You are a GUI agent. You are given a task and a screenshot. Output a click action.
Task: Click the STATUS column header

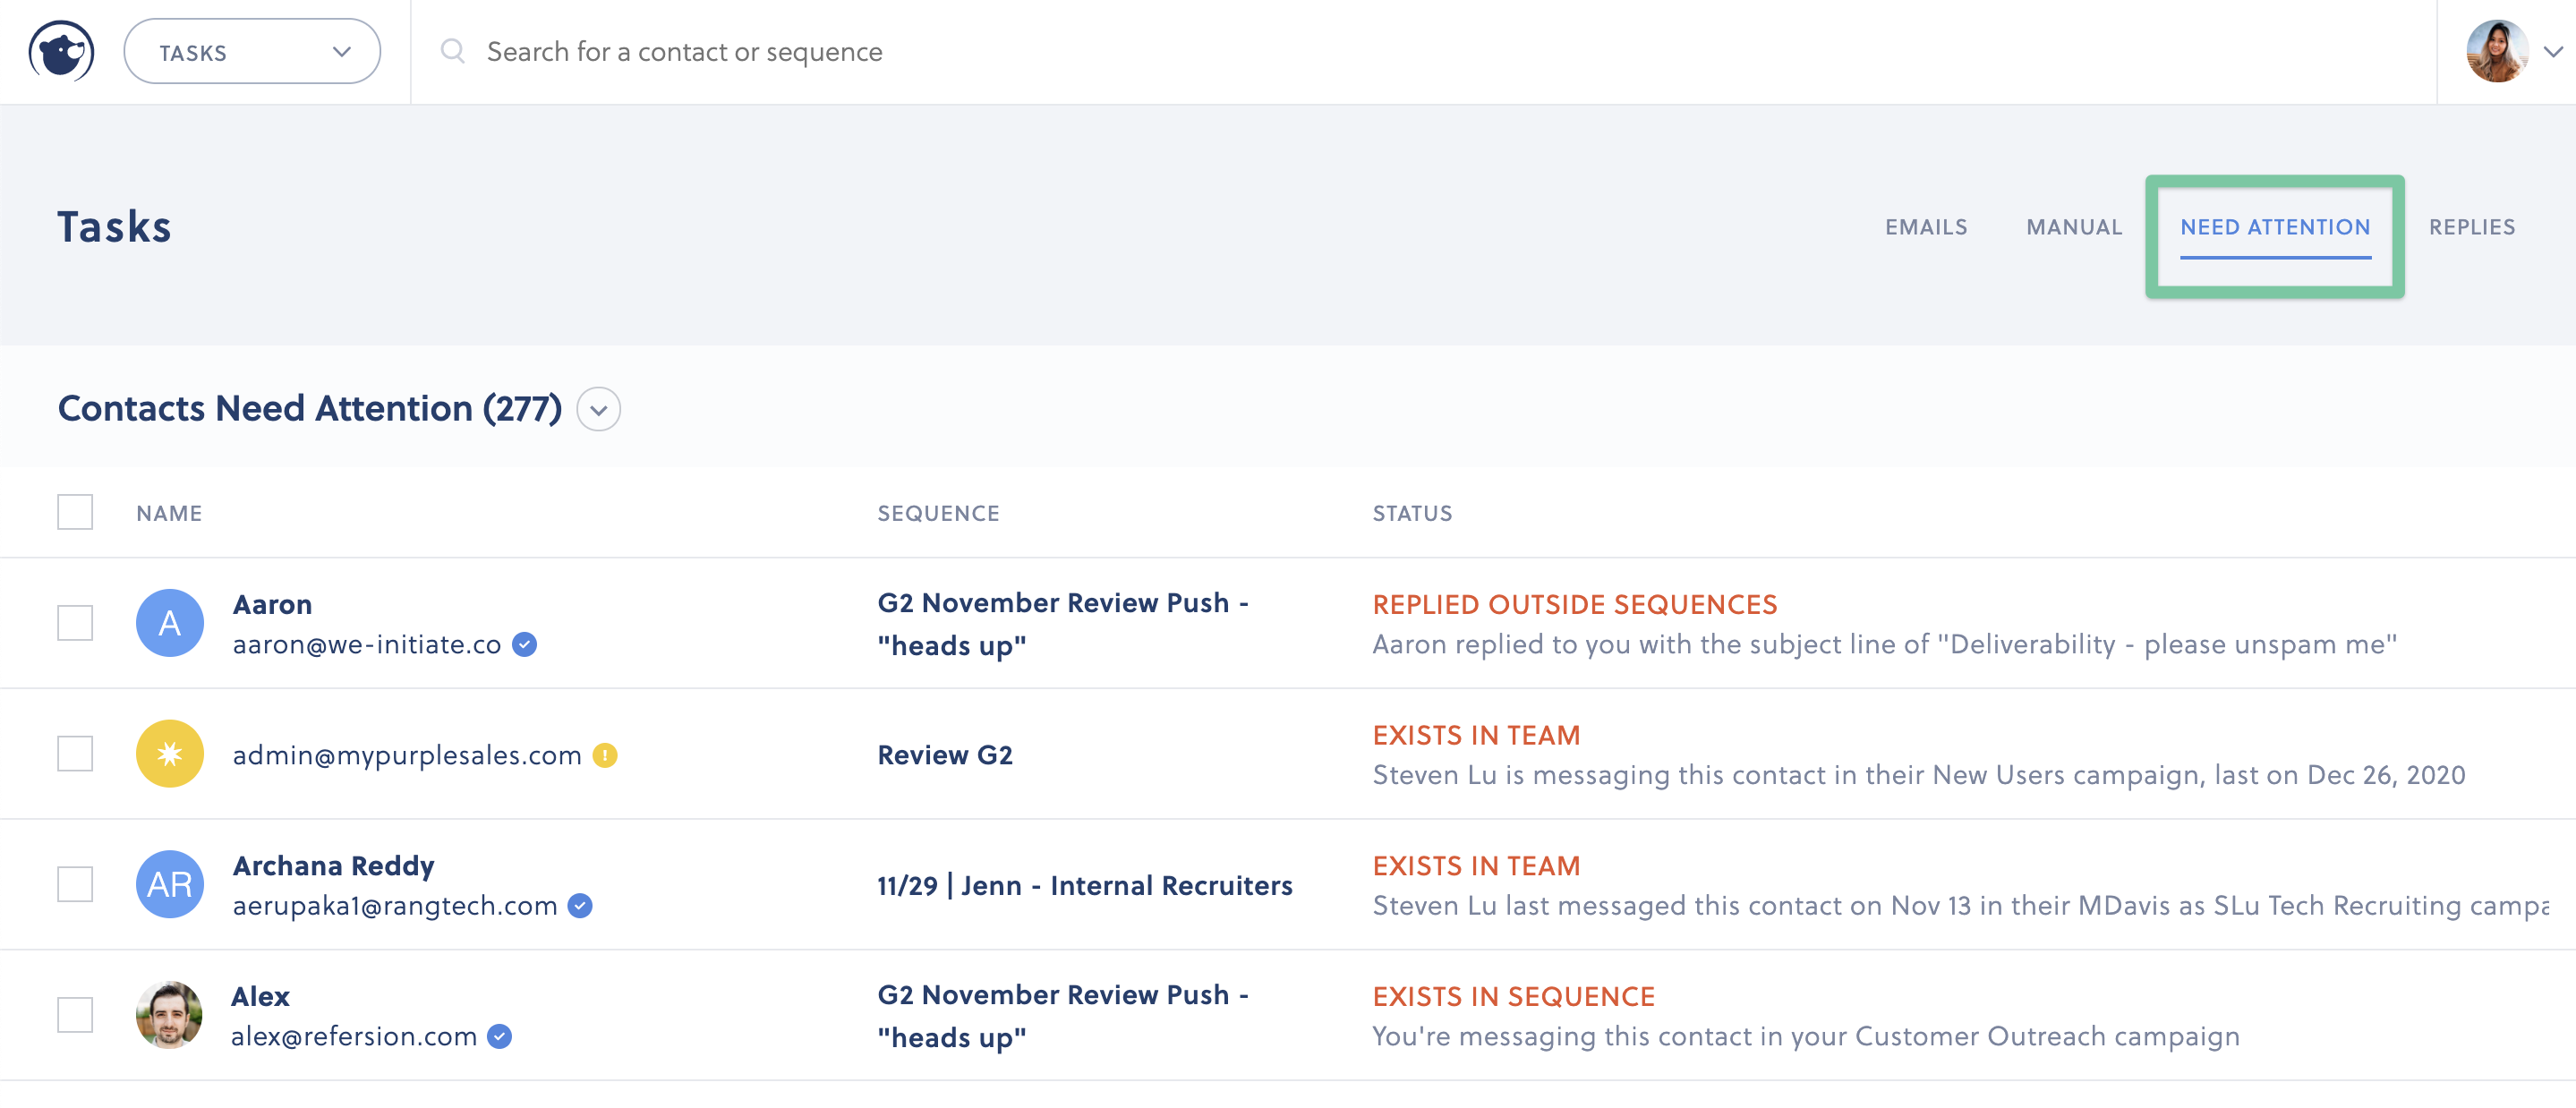point(1412,514)
